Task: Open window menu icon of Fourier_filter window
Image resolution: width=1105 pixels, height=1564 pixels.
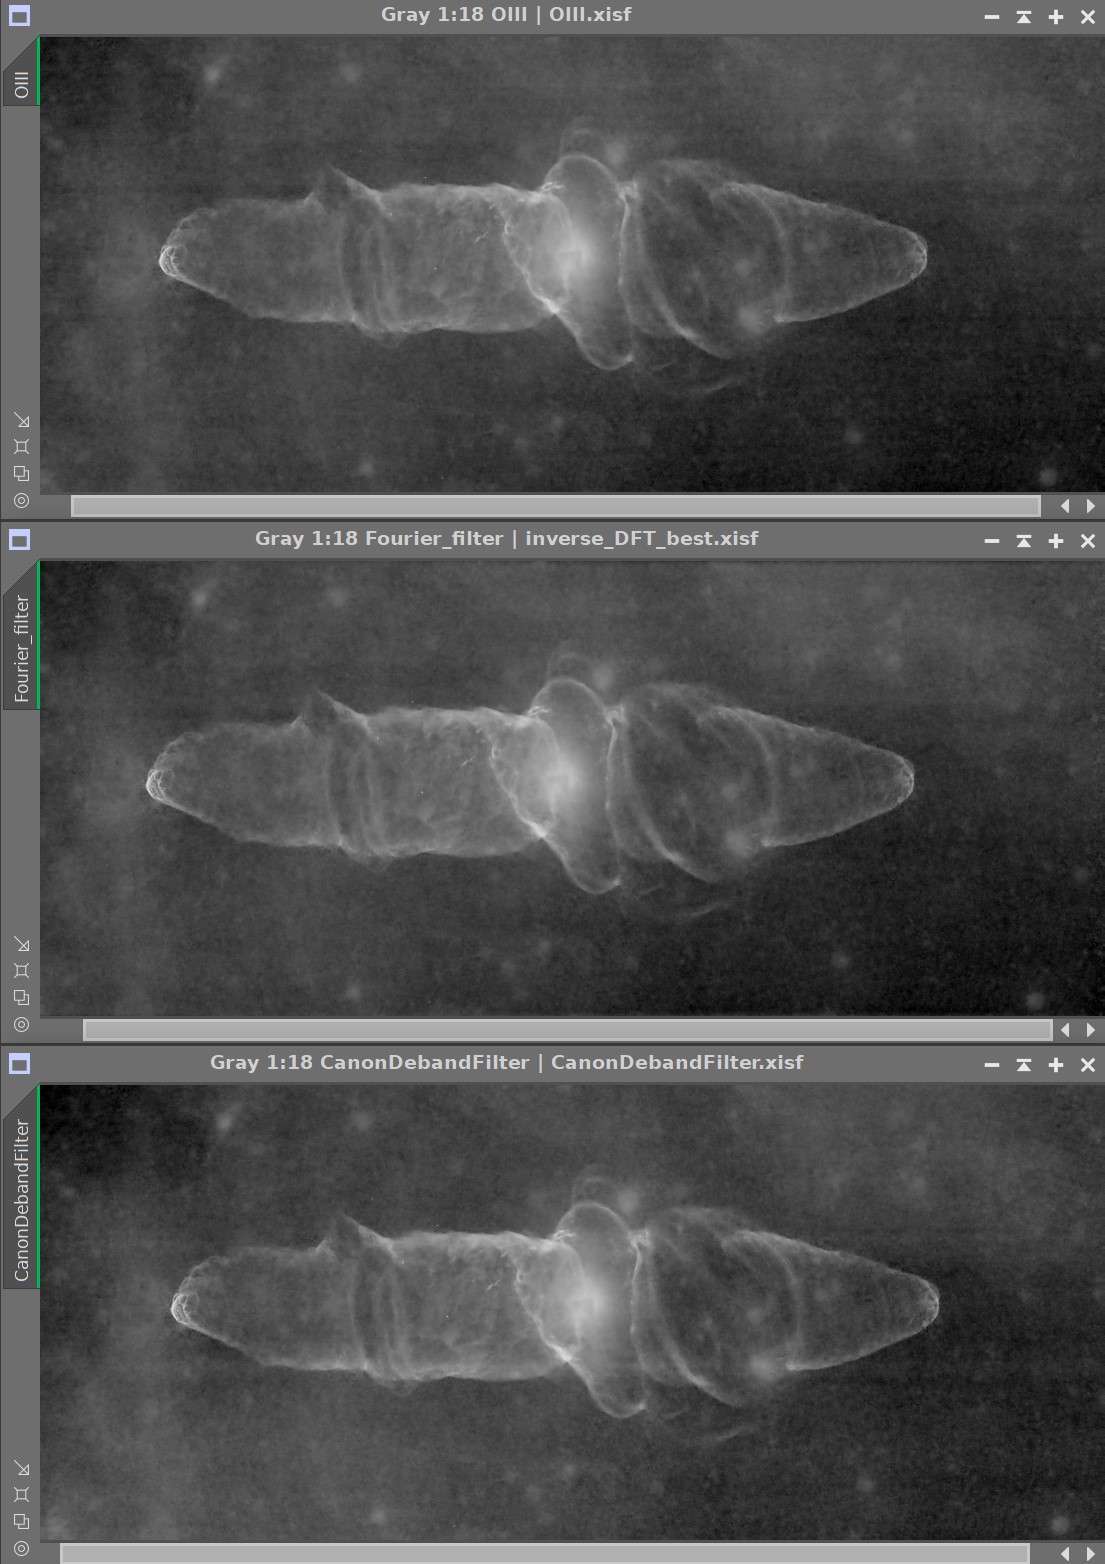Action: 19,540
